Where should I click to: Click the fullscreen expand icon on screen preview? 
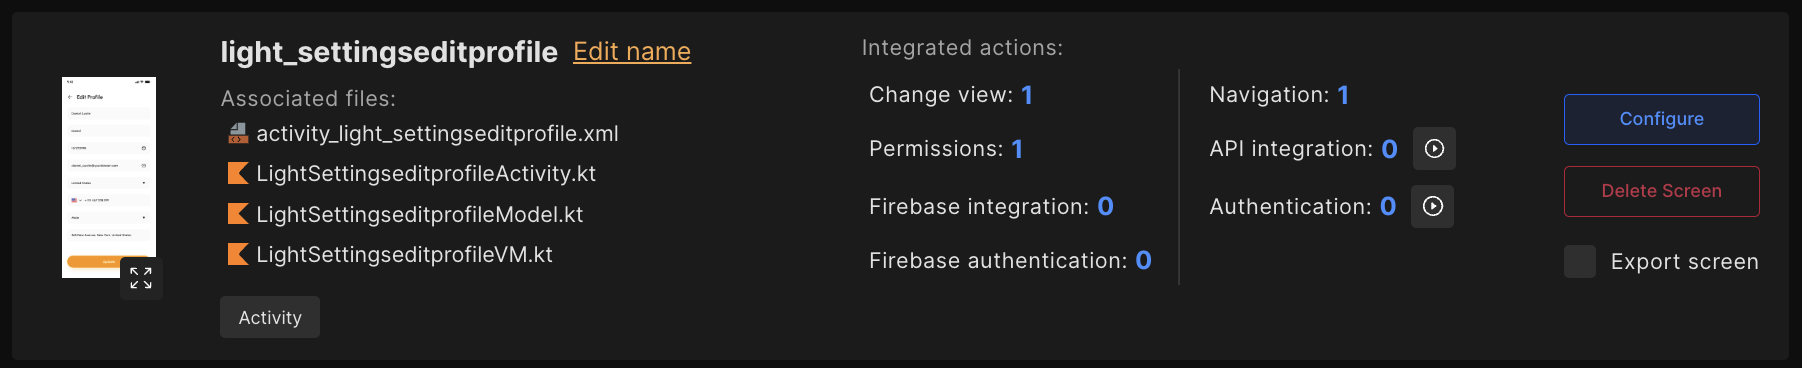(141, 278)
